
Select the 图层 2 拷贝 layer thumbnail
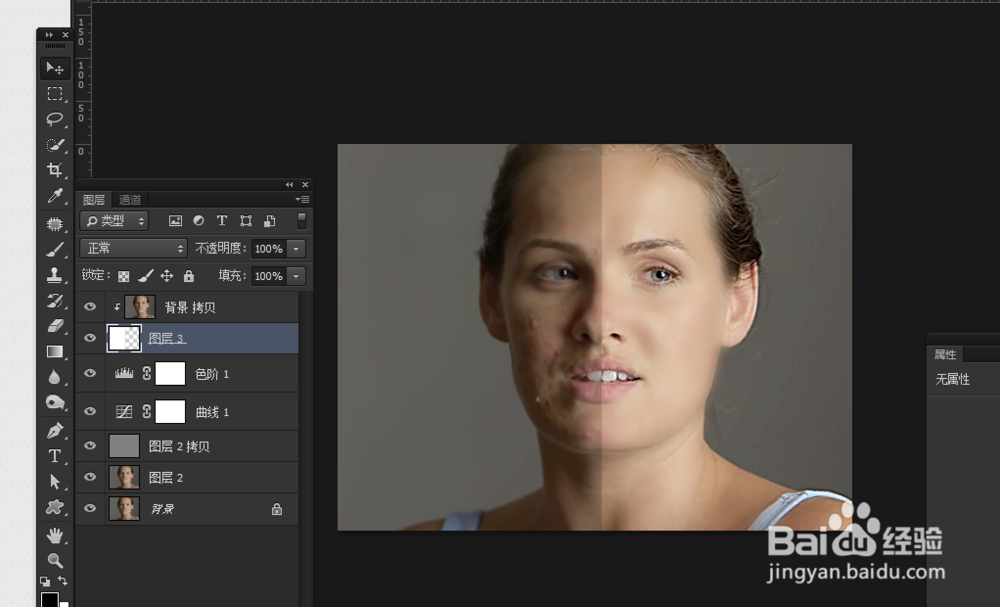(x=124, y=446)
